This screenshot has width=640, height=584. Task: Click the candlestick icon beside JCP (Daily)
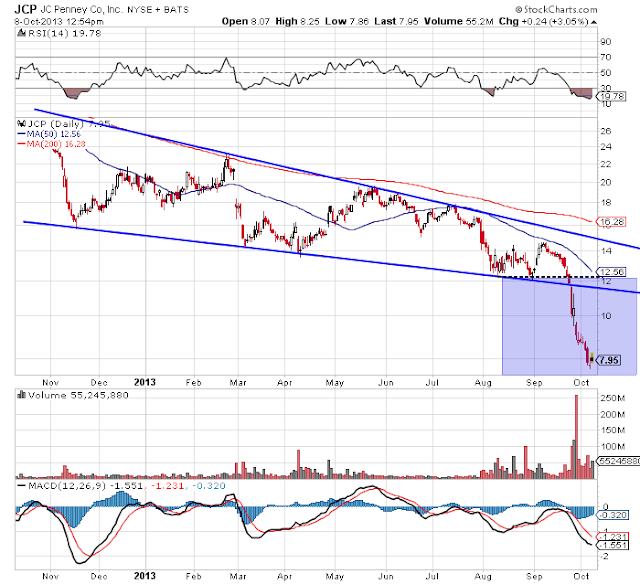pyautogui.click(x=21, y=123)
